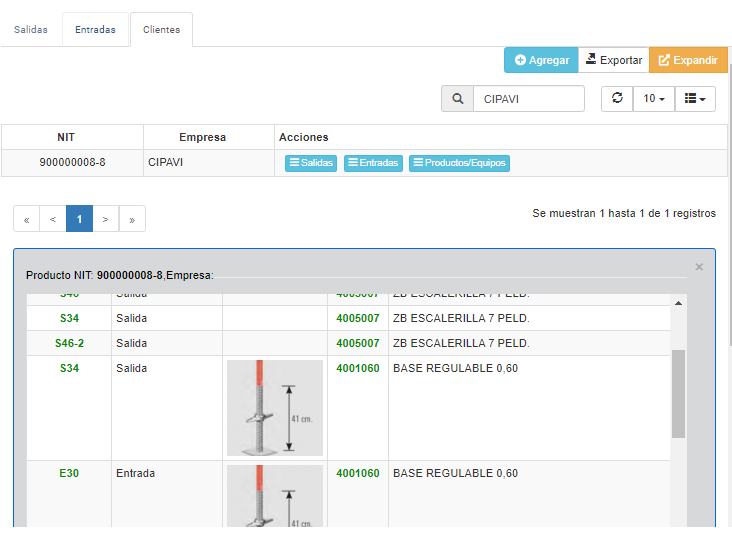Click the S34 base regulable thumbnail

point(274,407)
